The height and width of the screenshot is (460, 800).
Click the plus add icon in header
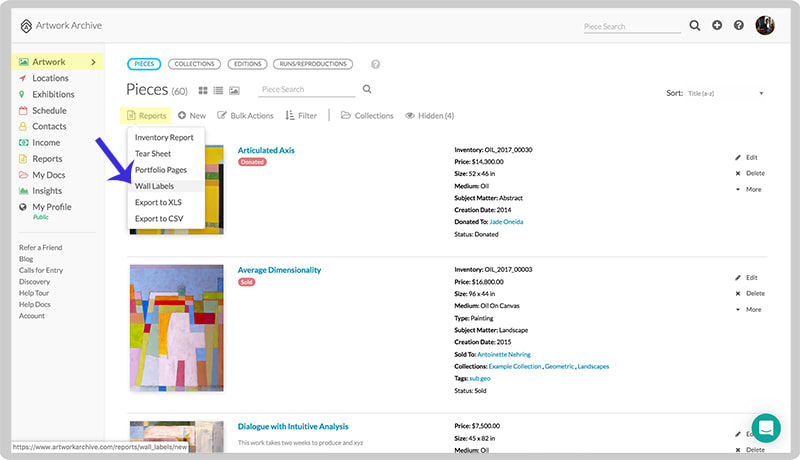[x=717, y=25]
